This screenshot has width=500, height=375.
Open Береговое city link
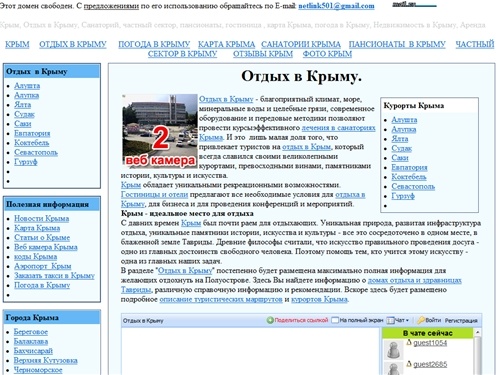(x=31, y=332)
